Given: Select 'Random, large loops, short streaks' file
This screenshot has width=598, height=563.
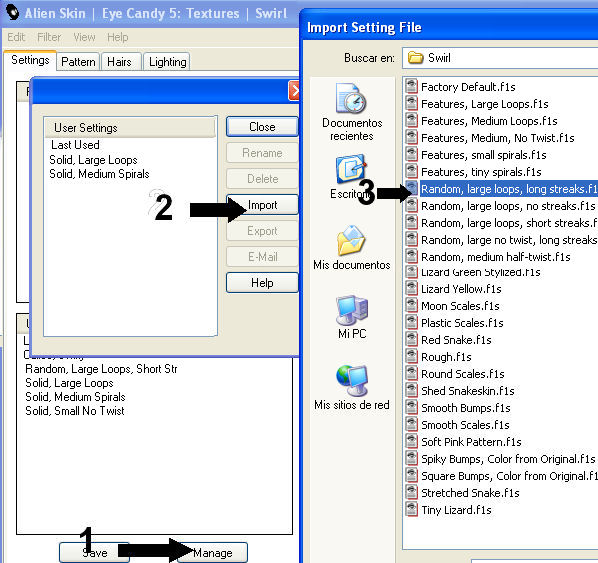Looking at the screenshot, I should pos(509,222).
